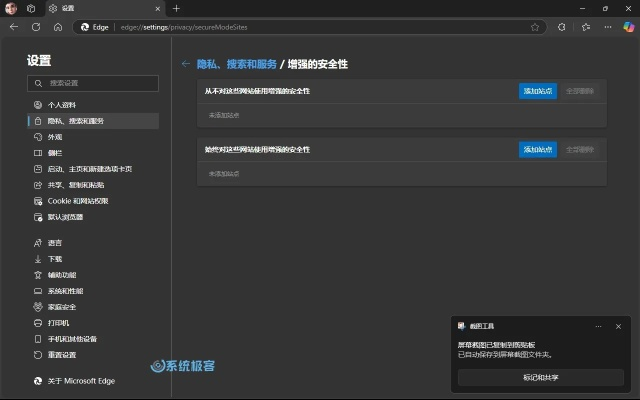Click the profile avatar in the title bar

[11, 8]
